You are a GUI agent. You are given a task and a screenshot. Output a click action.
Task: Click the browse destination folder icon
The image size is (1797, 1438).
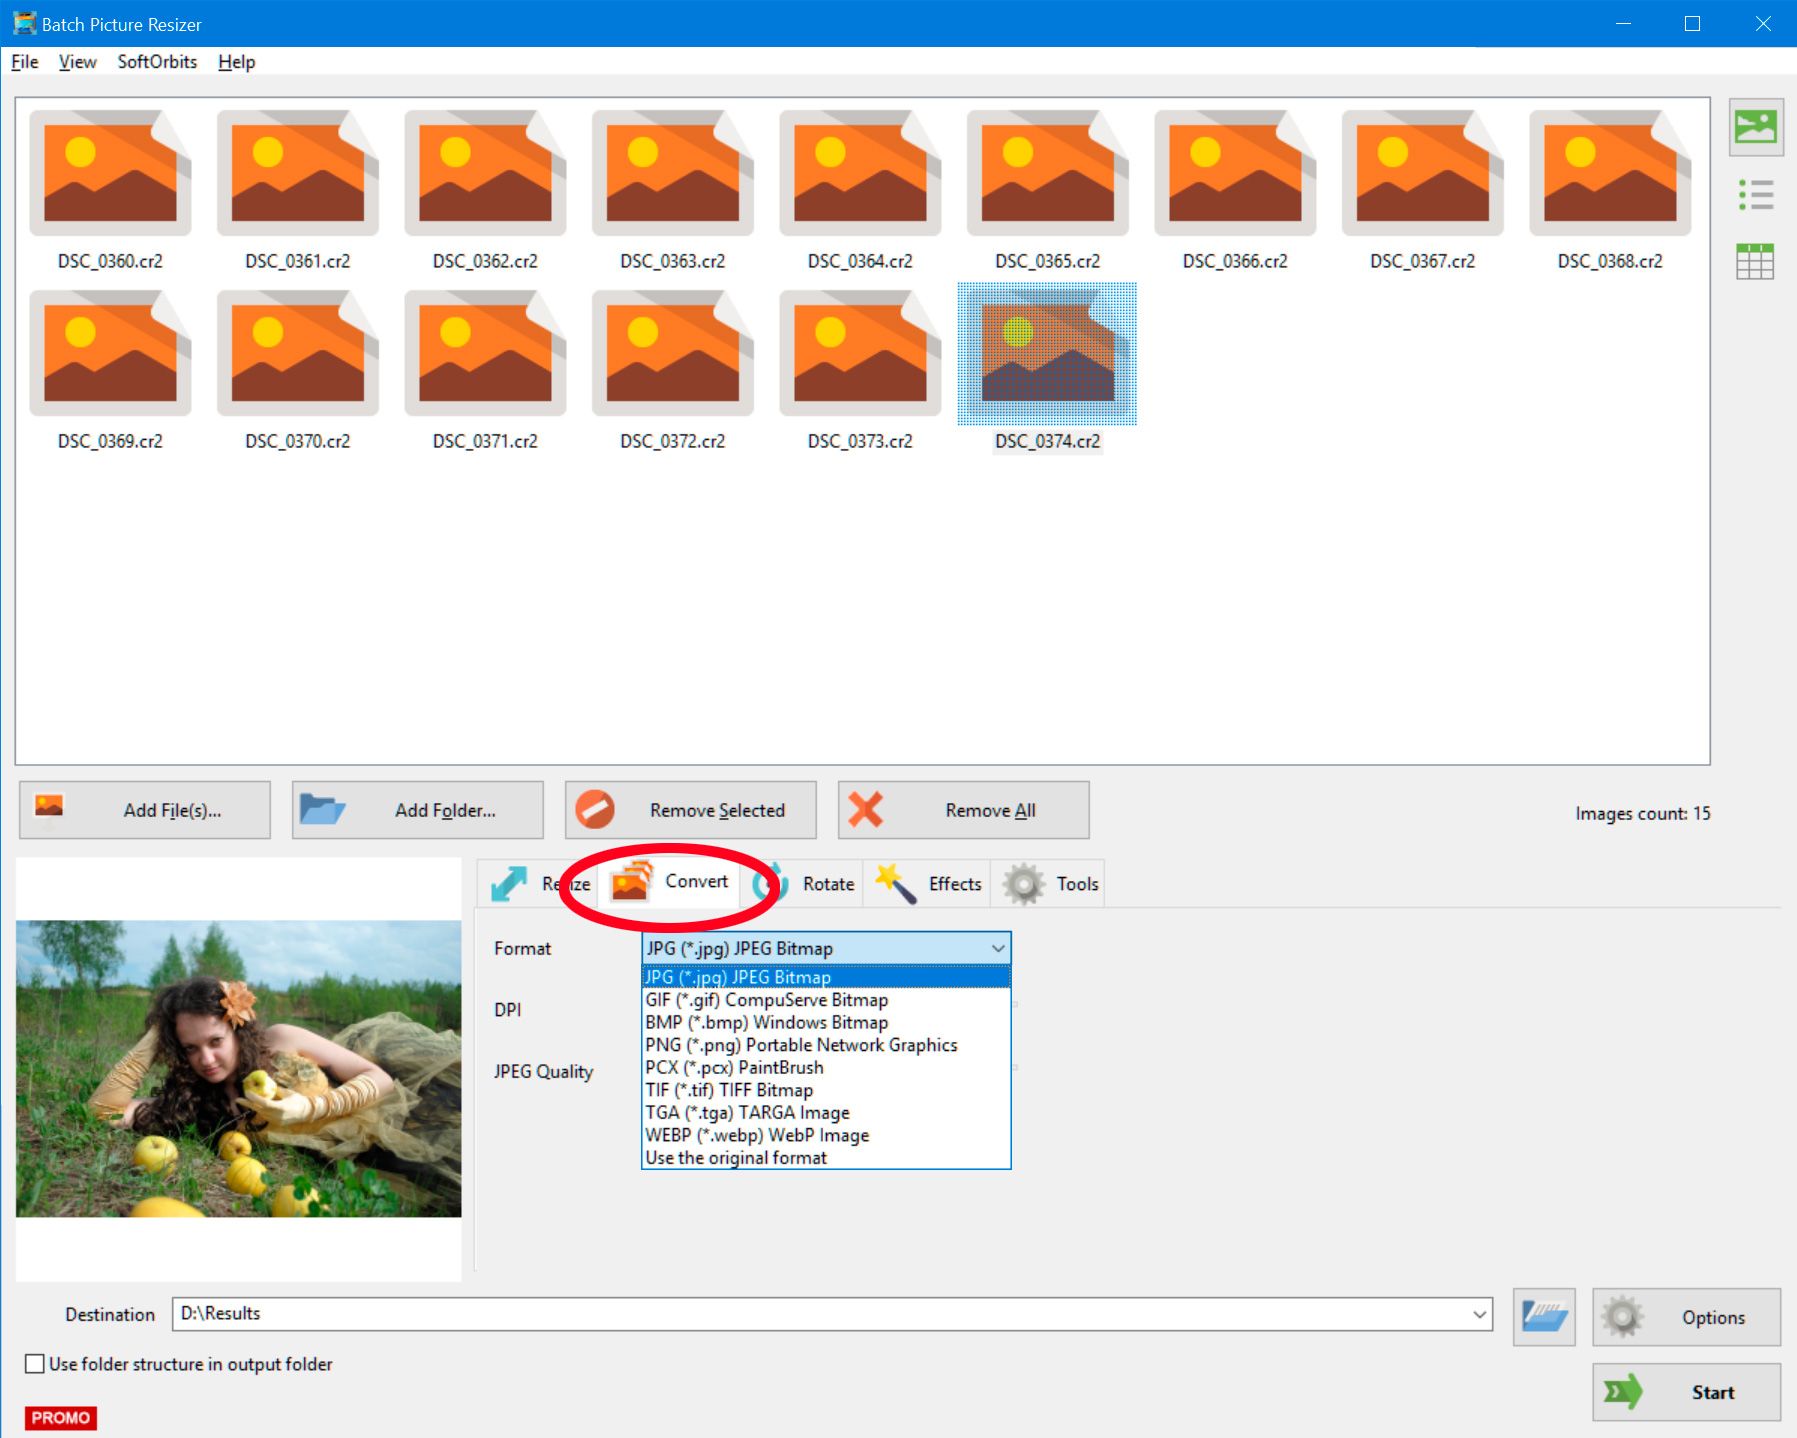(1543, 1317)
